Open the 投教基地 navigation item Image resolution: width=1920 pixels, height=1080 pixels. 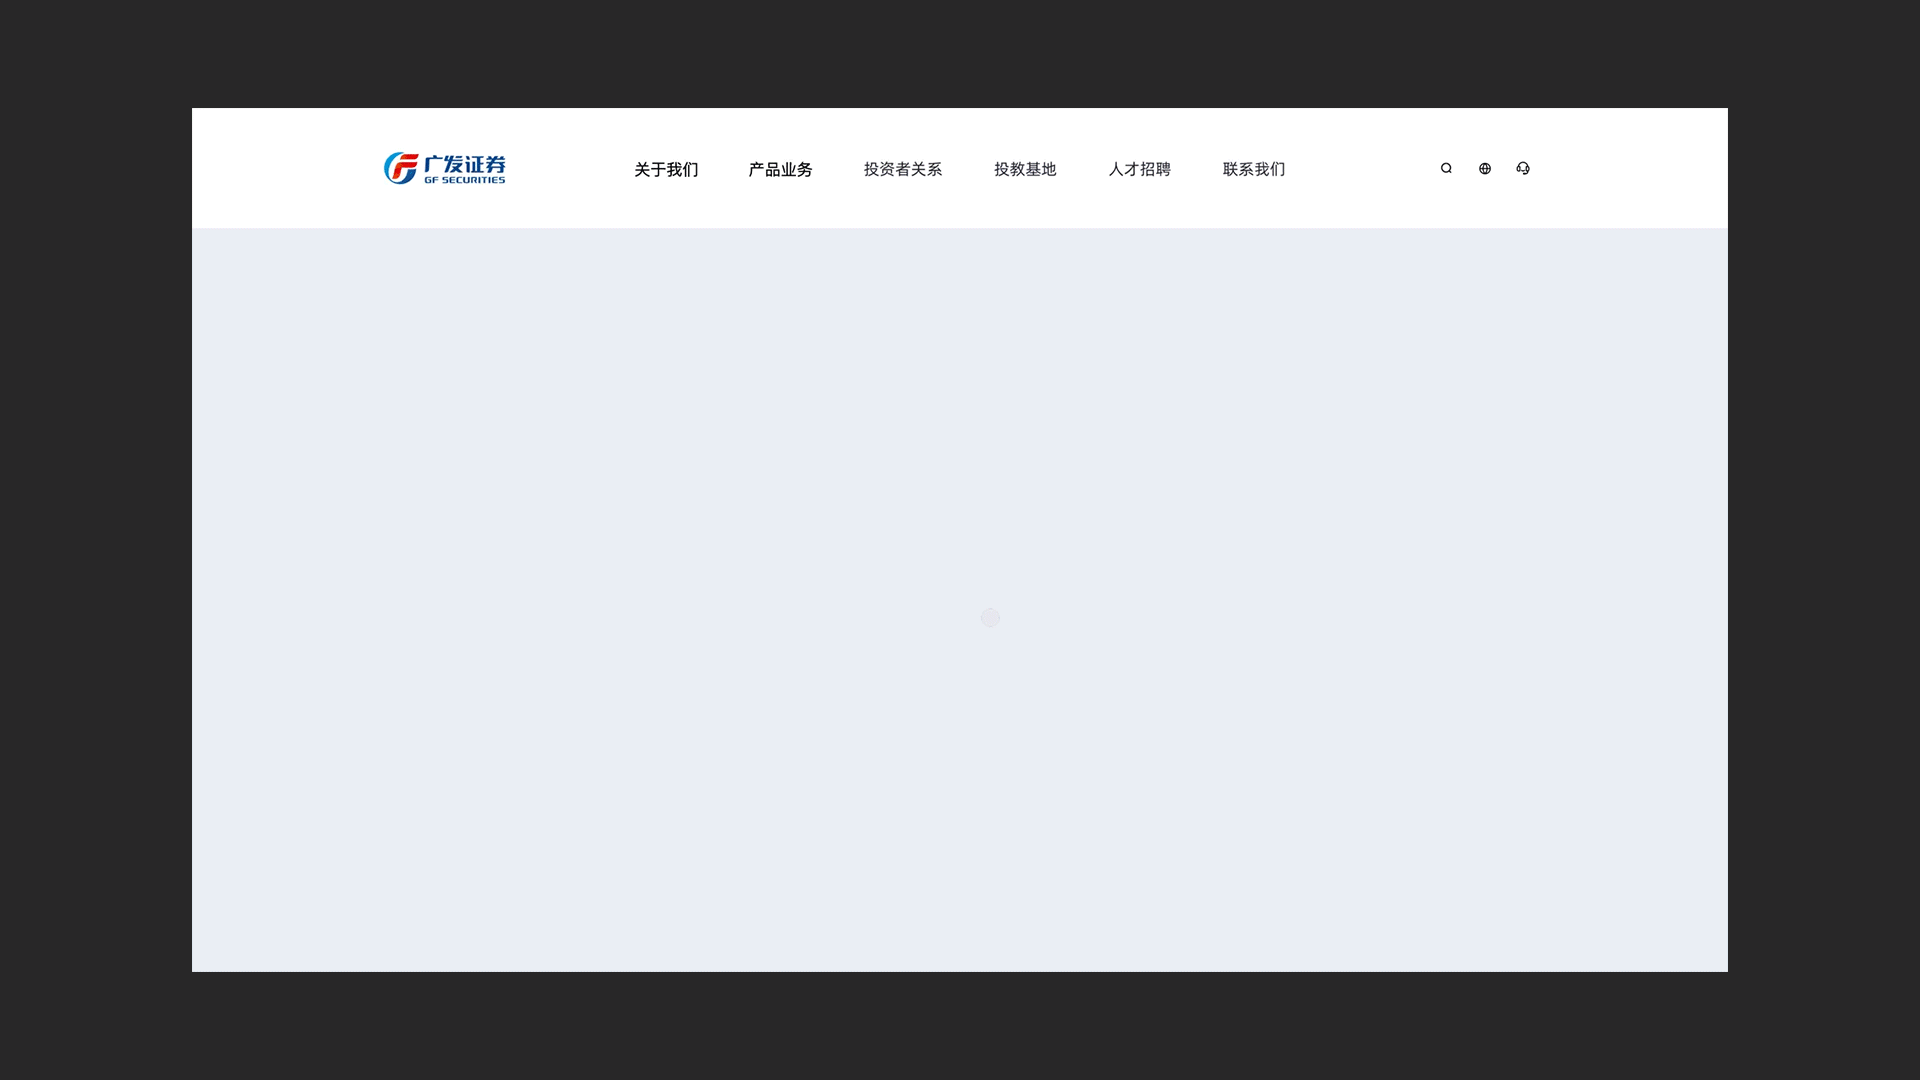click(x=1025, y=169)
